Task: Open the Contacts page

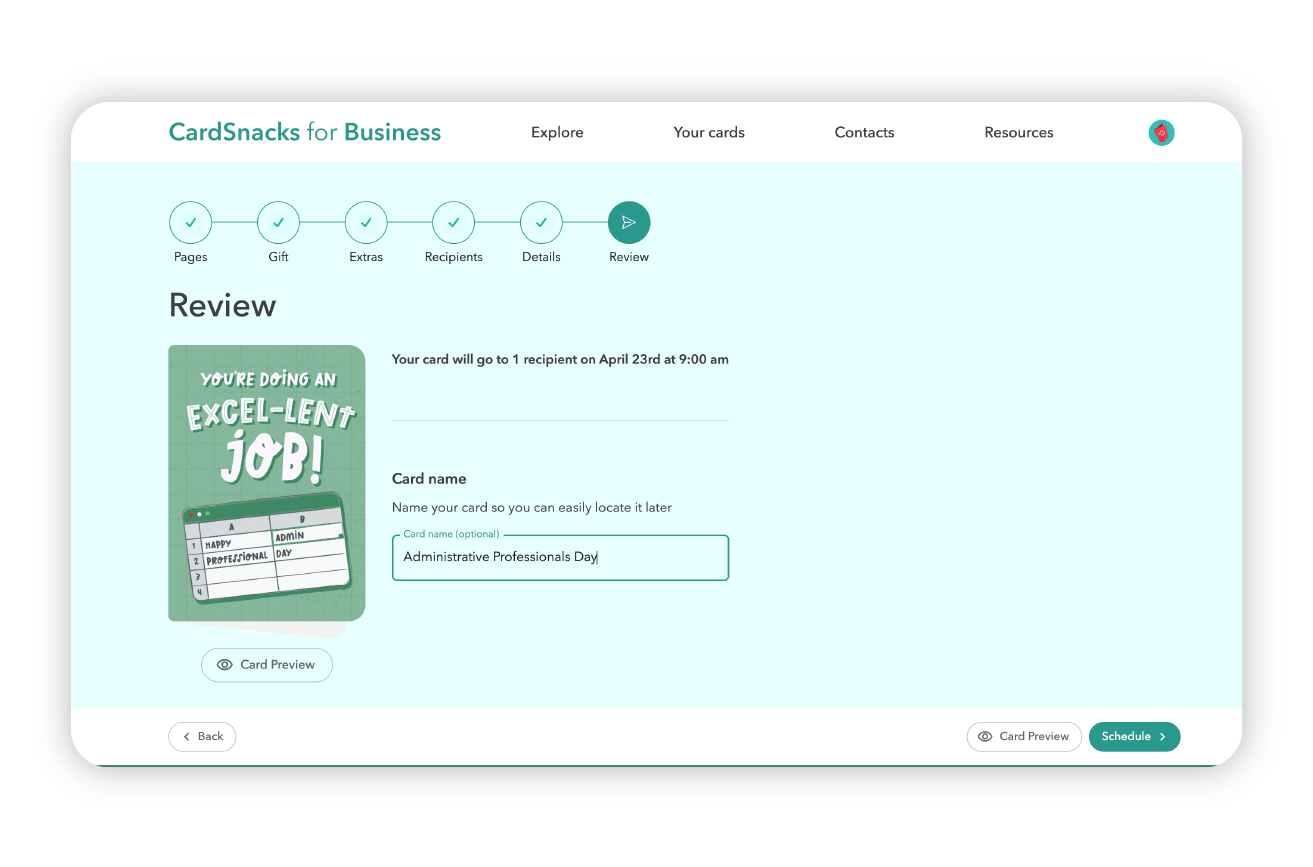Action: click(864, 132)
